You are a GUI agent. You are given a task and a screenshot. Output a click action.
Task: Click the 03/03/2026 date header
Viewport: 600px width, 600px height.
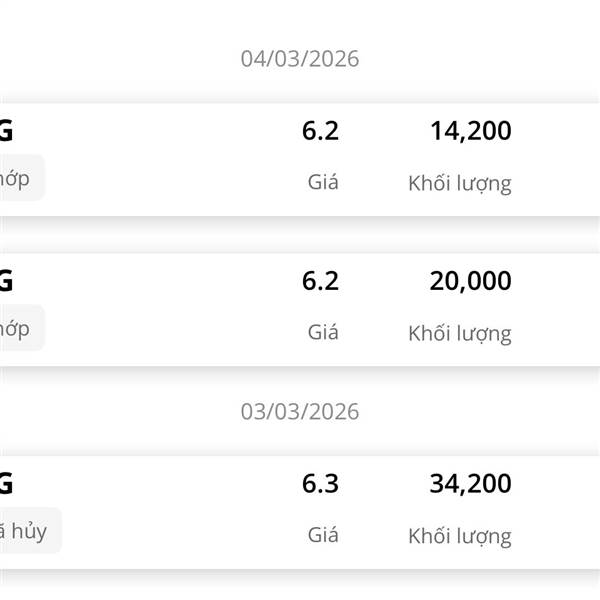(x=299, y=412)
